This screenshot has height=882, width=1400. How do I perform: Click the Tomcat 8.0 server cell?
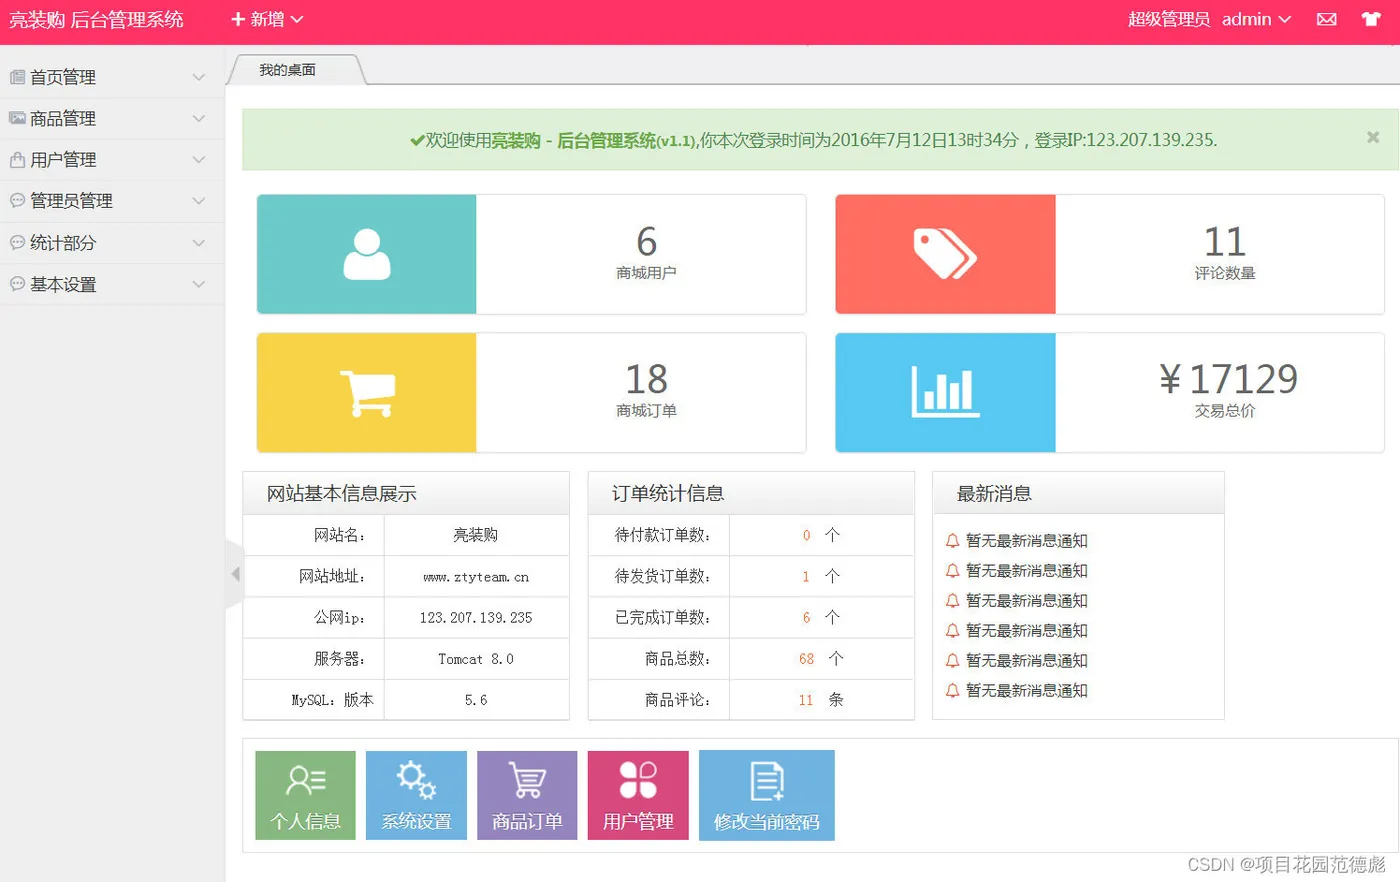476,659
